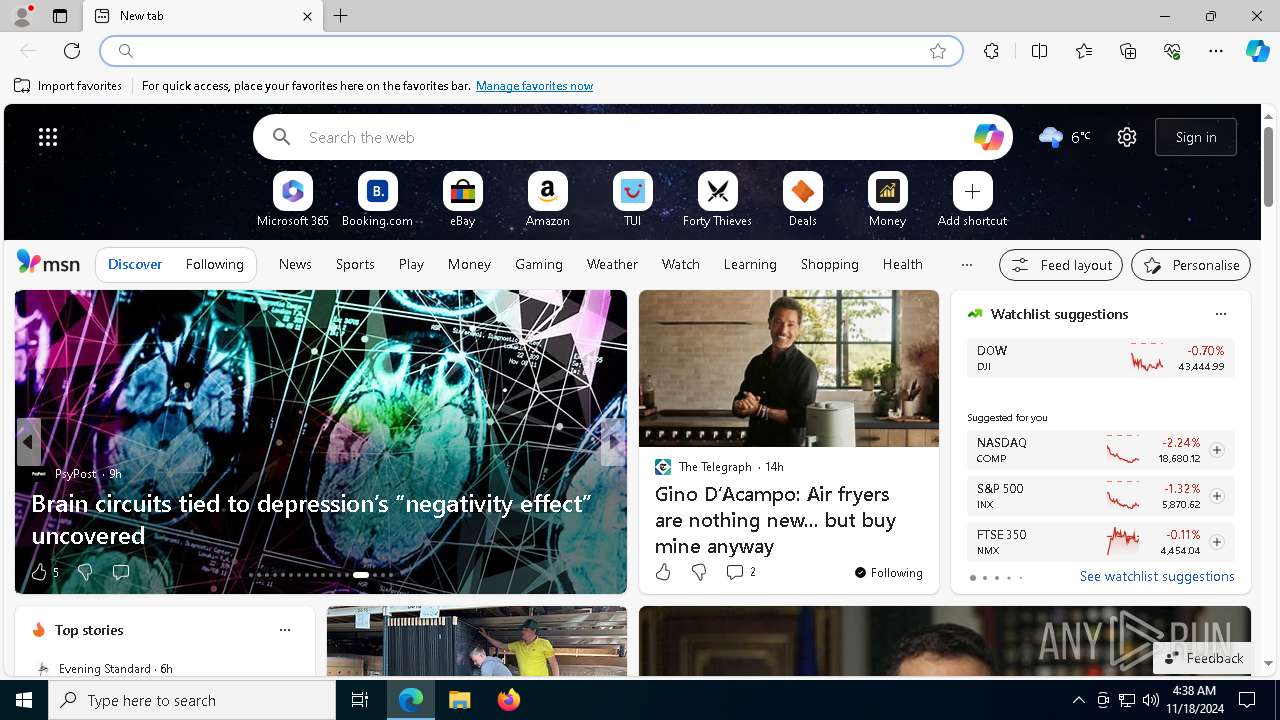
Task: Open the Sports category
Action: pos(355,264)
